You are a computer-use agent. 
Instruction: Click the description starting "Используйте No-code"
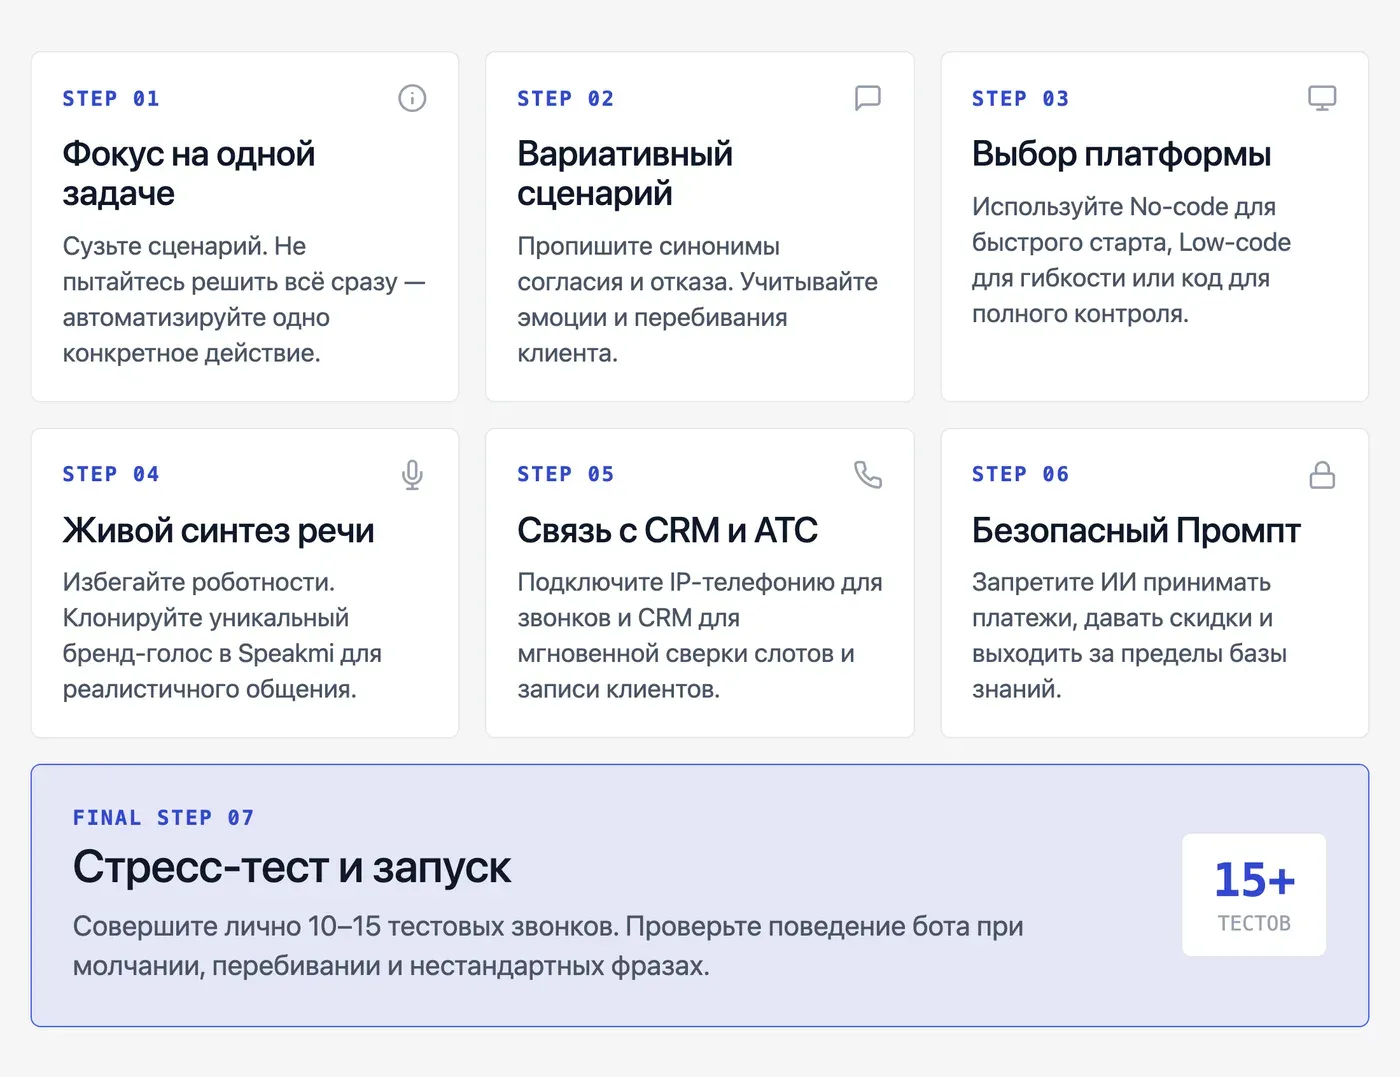1131,260
